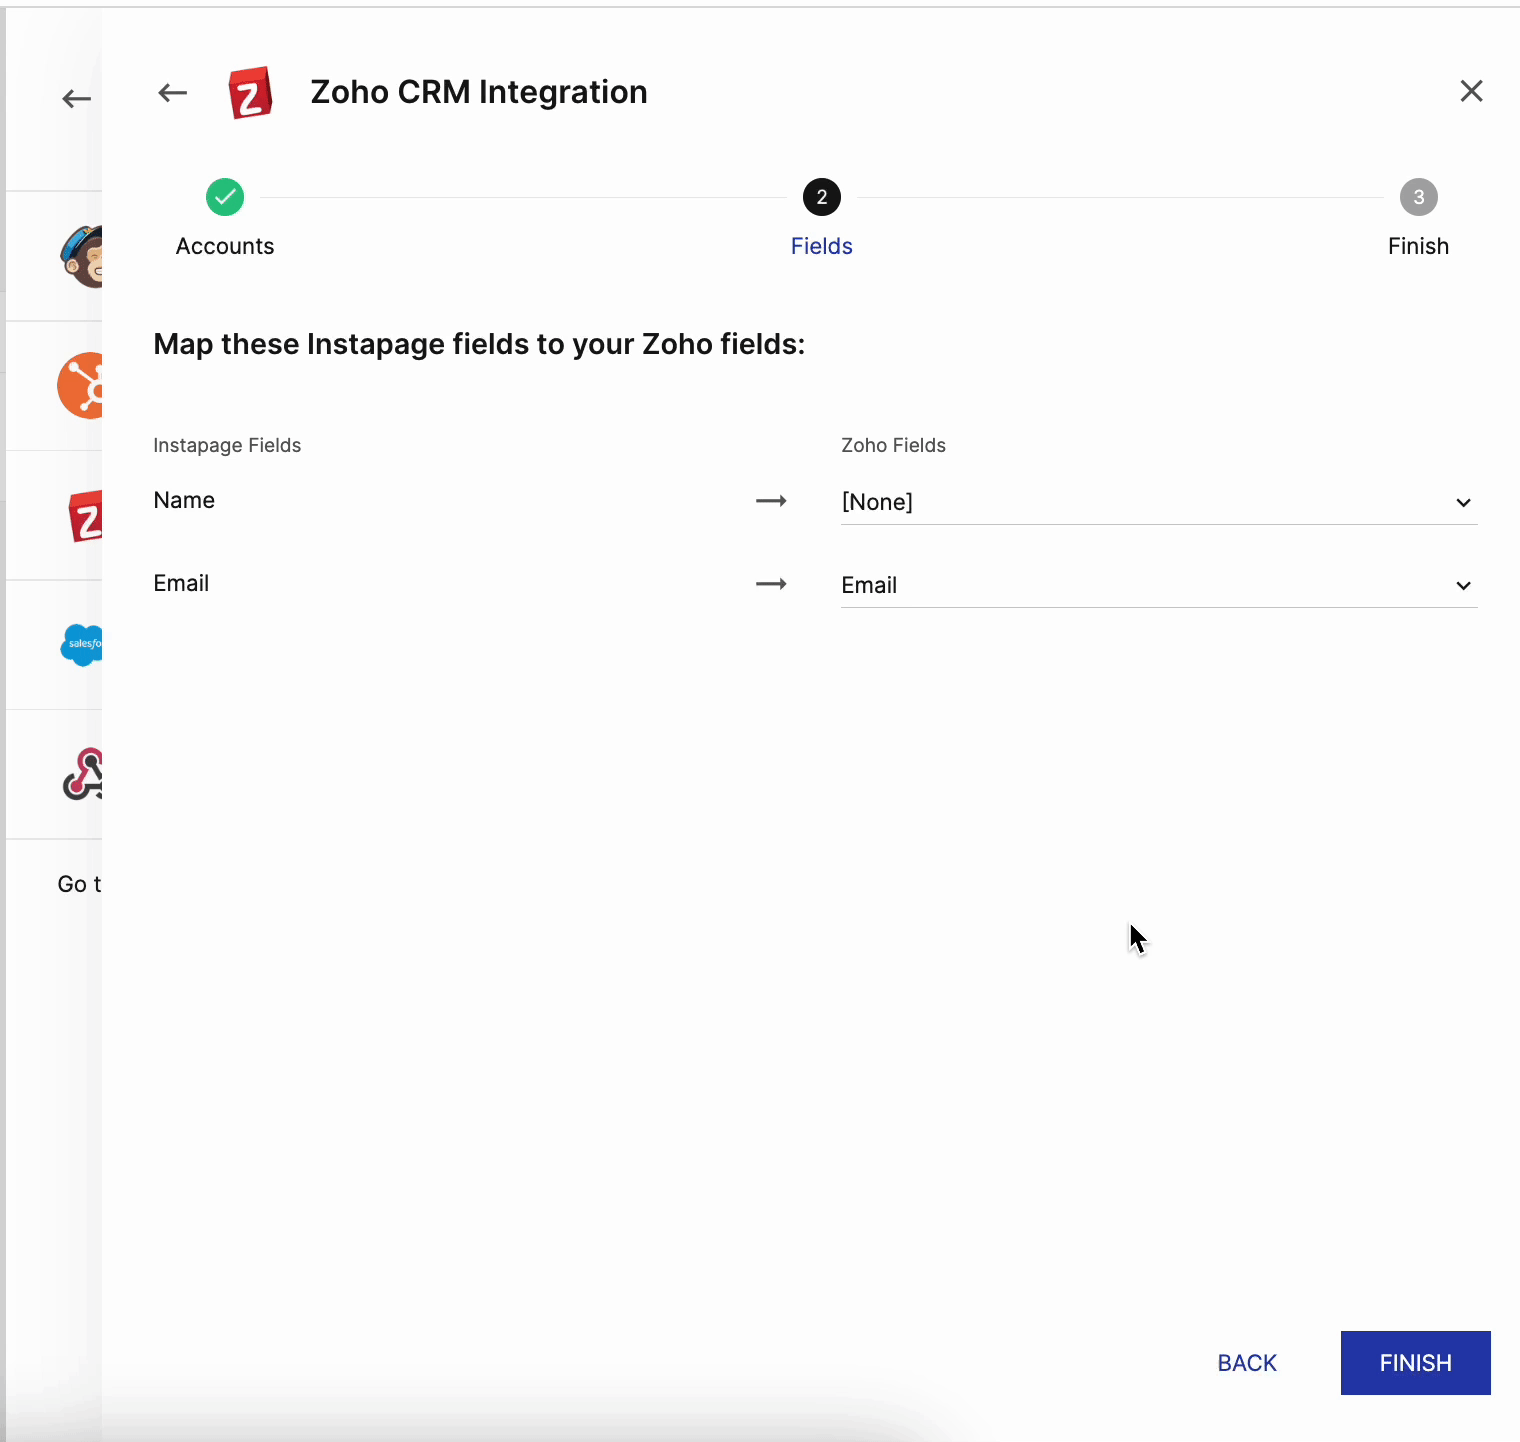Click the Zoho CRM logo in header

[x=250, y=93]
